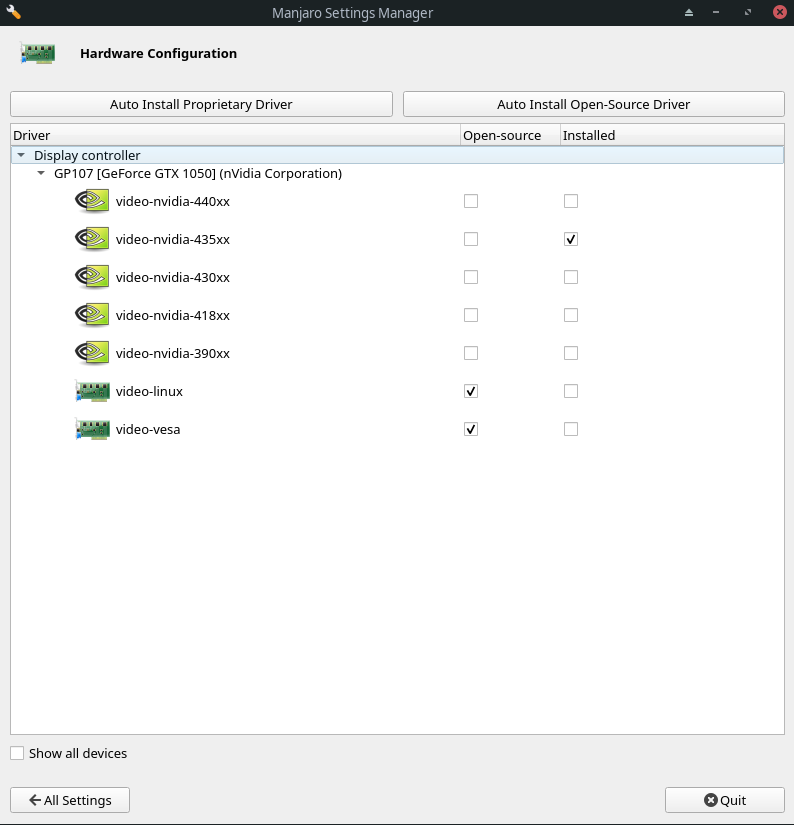The image size is (794, 825).
Task: Toggle Open-source checkbox for video-linux
Action: tap(471, 391)
